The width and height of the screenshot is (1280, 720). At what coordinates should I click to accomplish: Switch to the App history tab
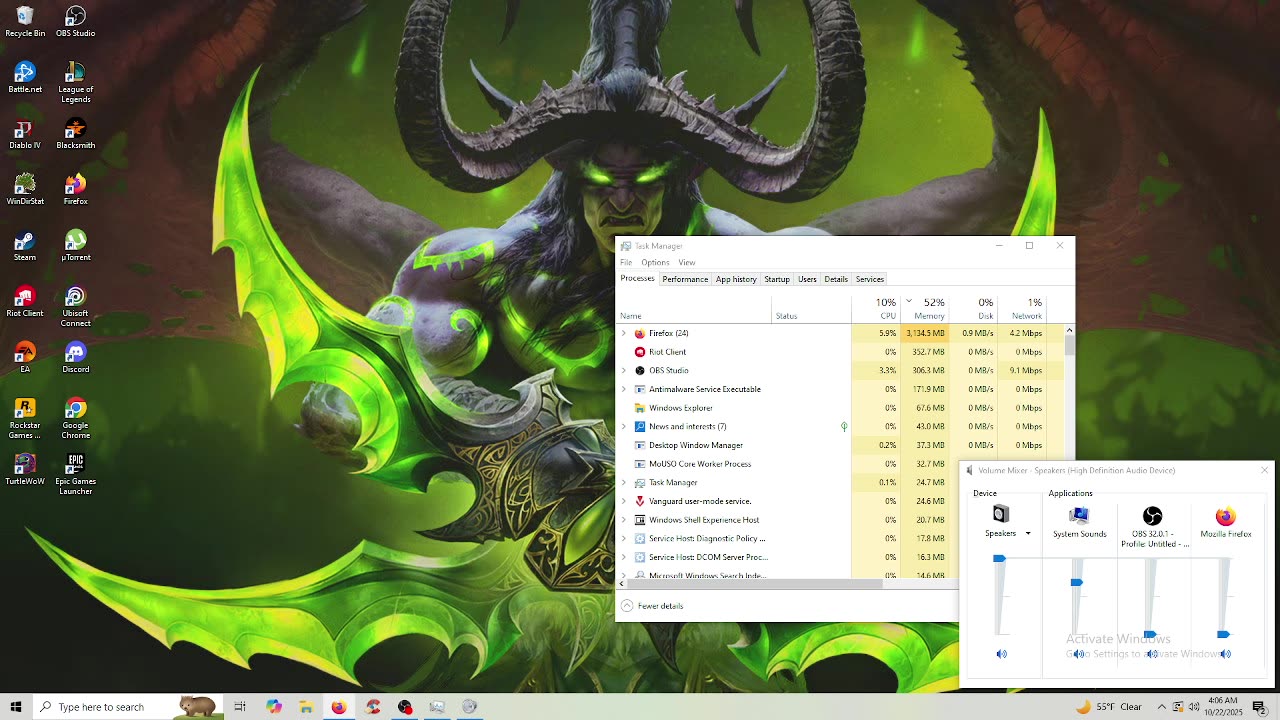coord(736,279)
